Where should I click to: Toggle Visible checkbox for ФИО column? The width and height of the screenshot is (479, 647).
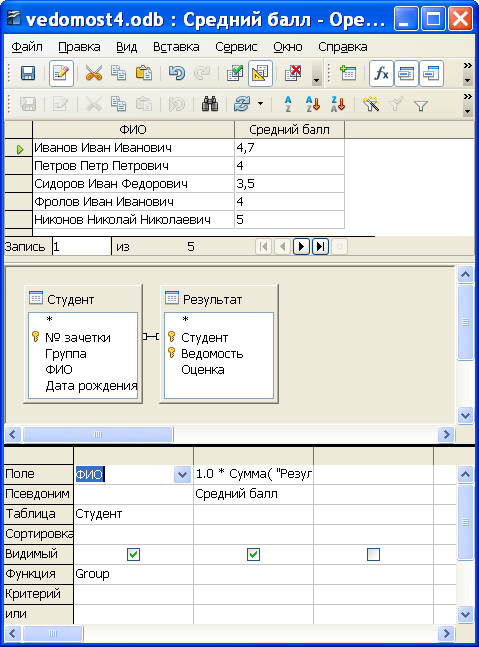click(x=133, y=554)
